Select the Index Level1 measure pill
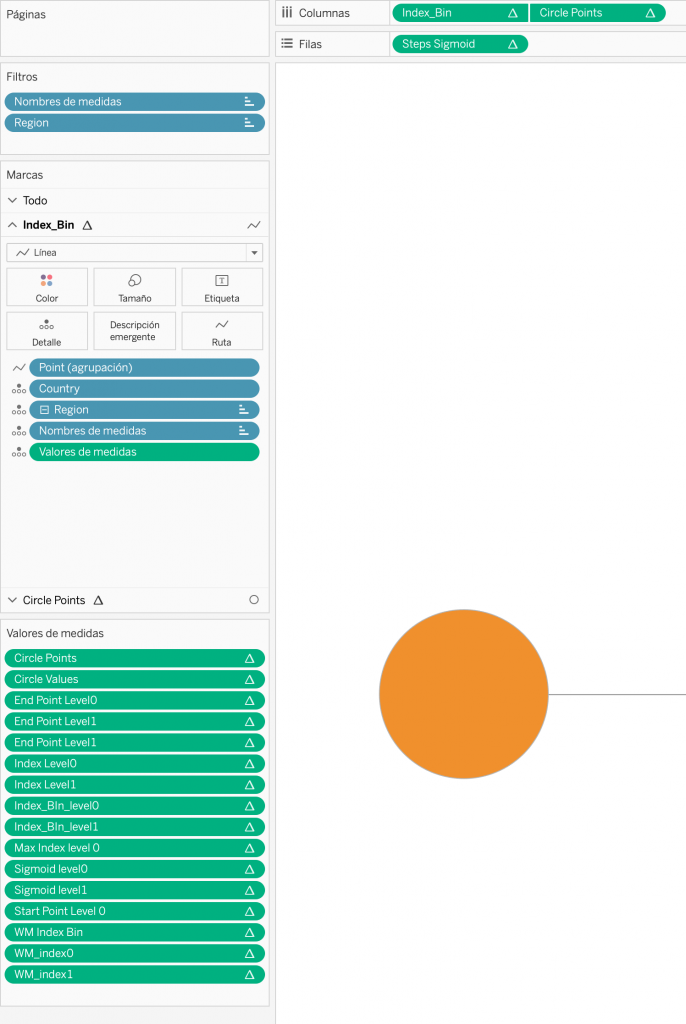 (135, 784)
